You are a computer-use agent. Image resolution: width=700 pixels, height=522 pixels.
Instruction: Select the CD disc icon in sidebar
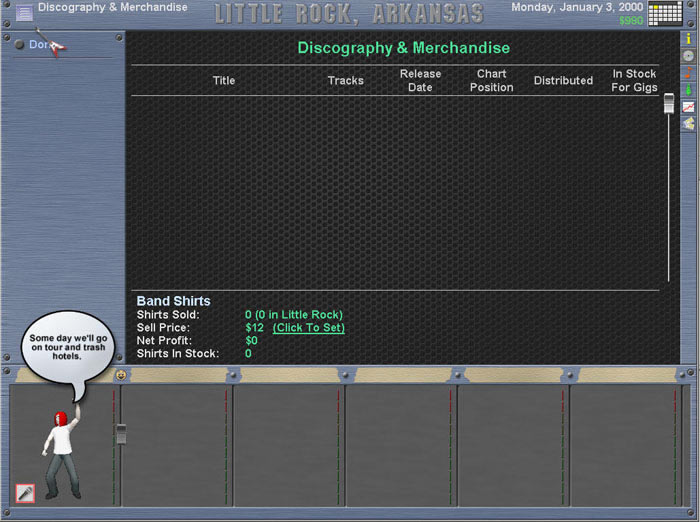click(688, 56)
